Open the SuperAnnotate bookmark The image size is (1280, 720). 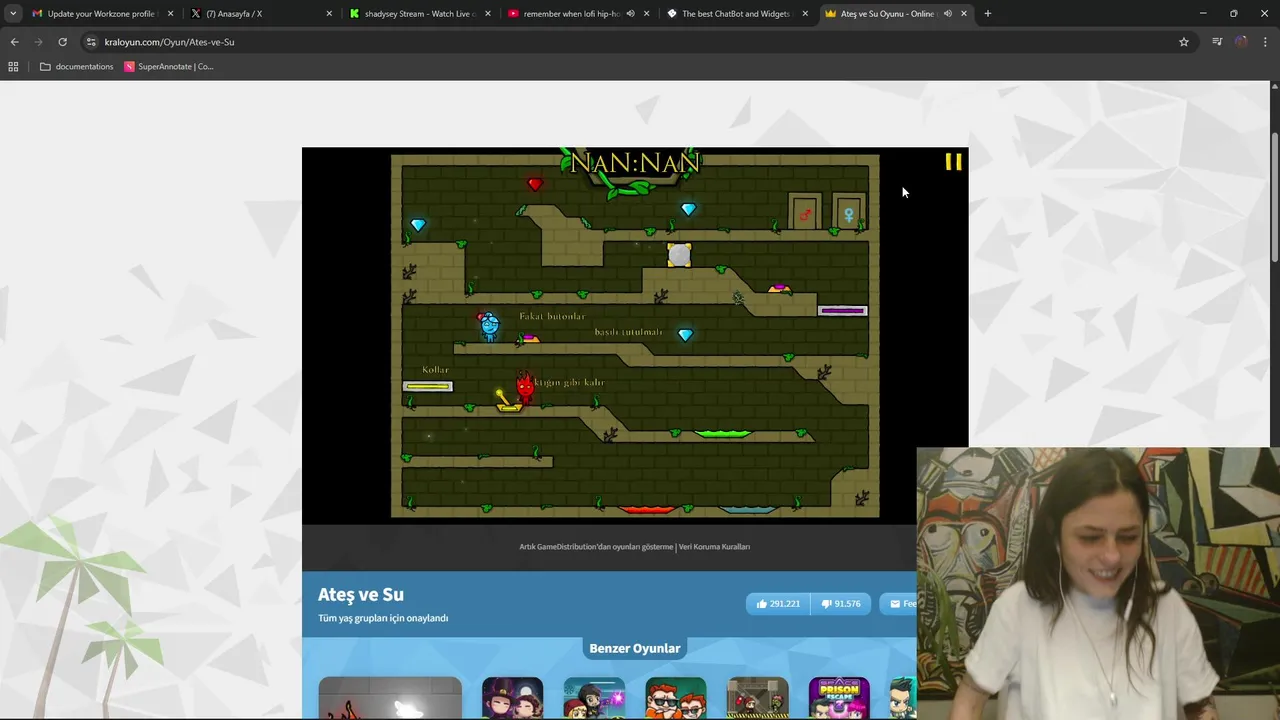[x=169, y=67]
